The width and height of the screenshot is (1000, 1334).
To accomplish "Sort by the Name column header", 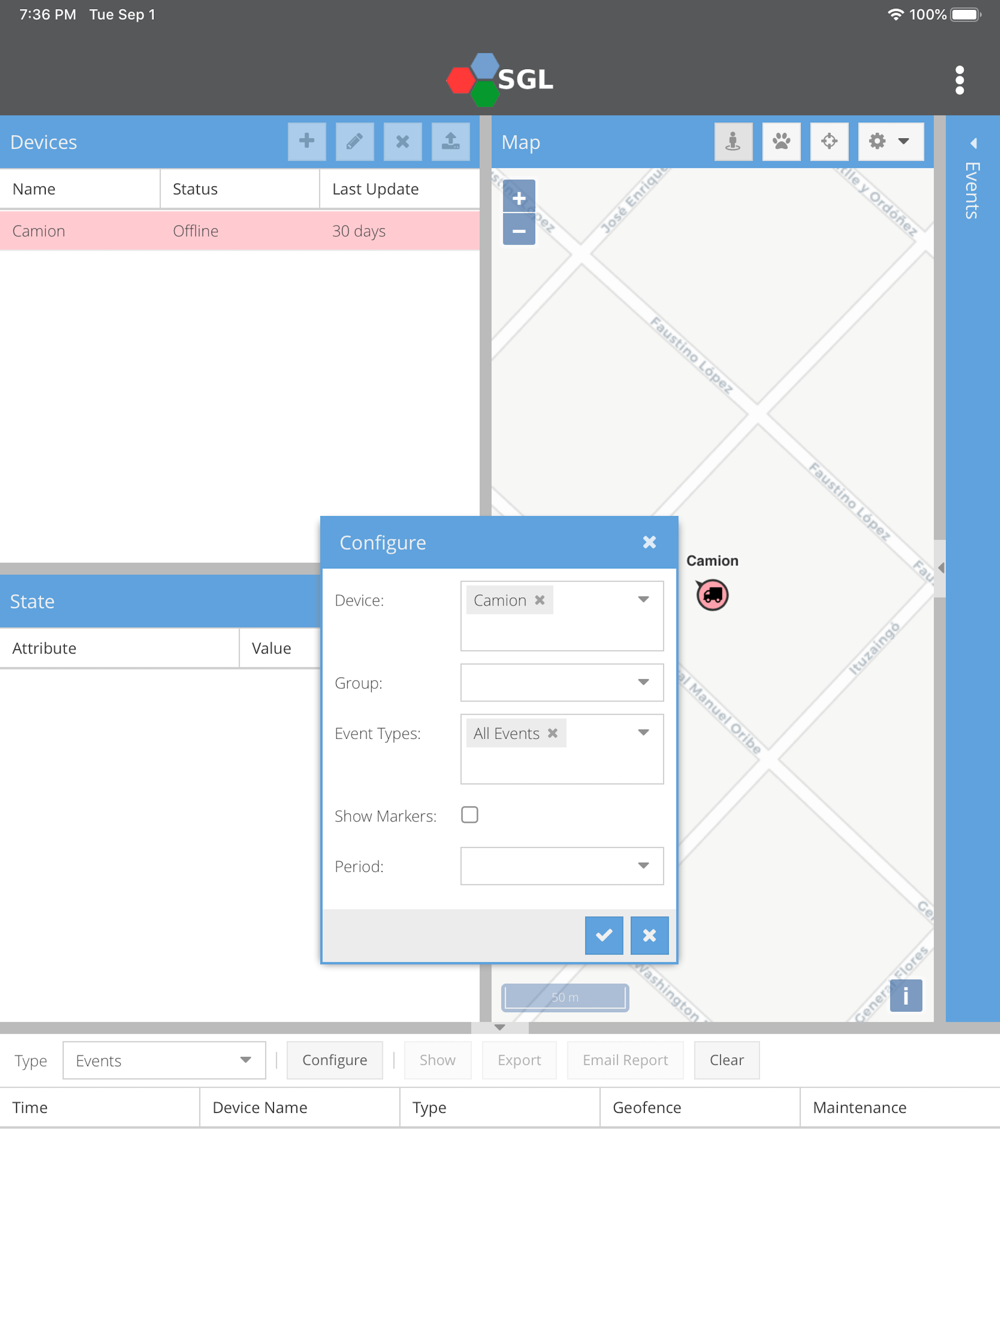I will (80, 189).
